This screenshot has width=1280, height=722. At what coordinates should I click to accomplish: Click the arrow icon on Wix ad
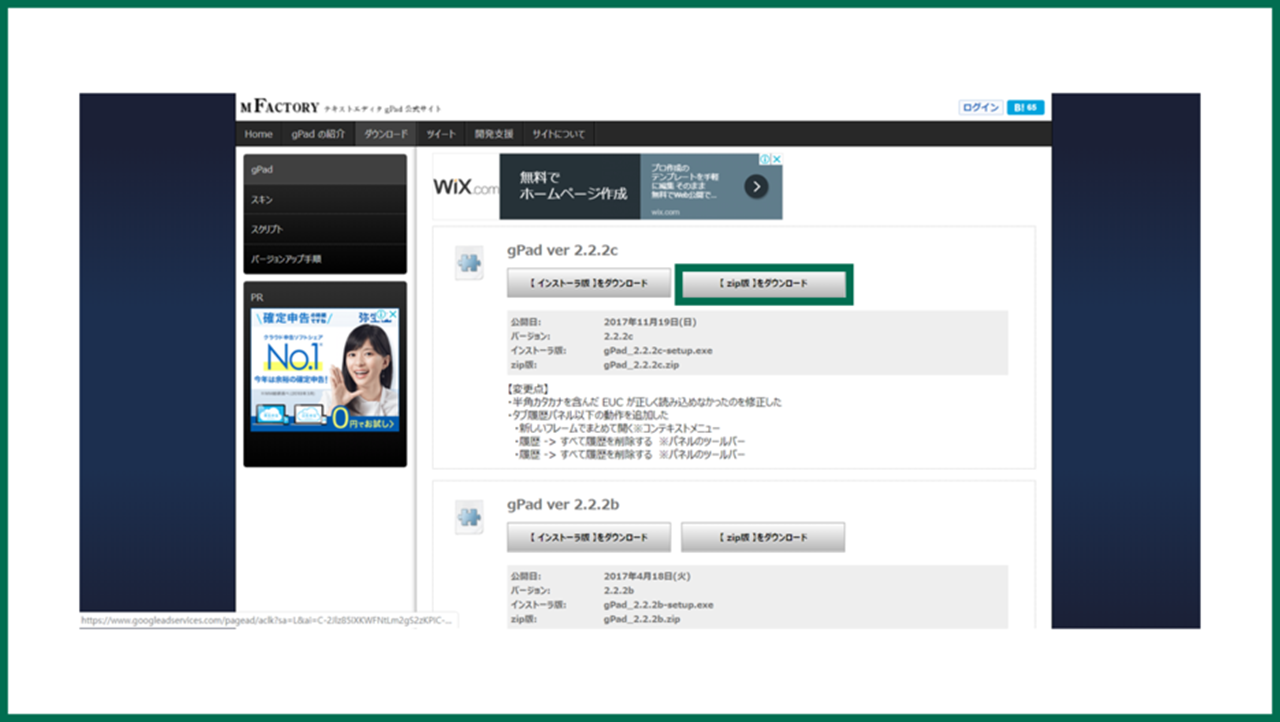757,186
